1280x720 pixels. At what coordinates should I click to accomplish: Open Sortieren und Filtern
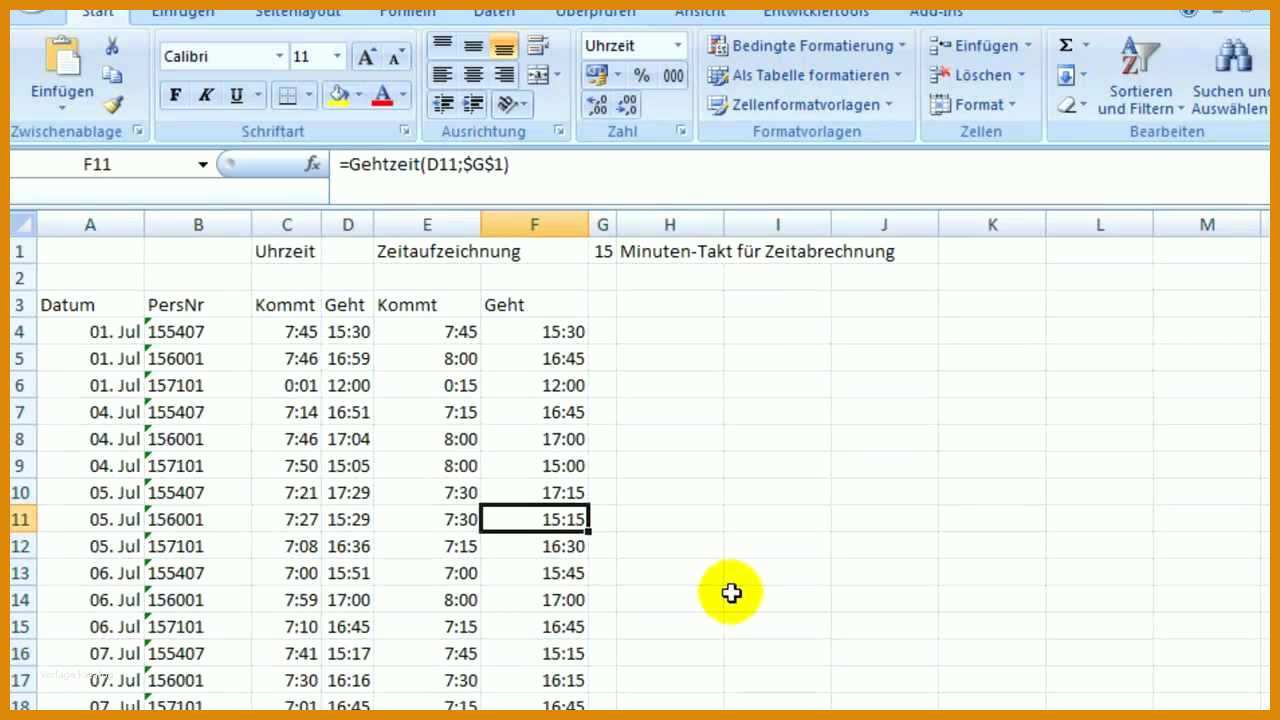tap(1140, 76)
